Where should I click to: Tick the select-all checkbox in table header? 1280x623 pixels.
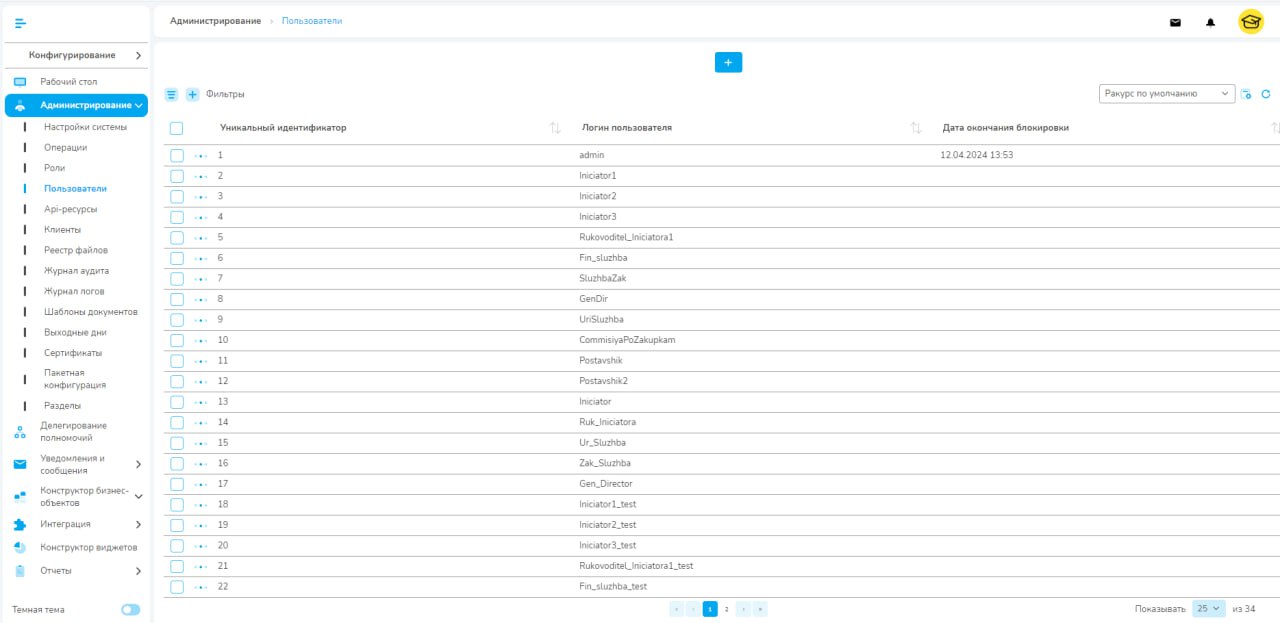click(176, 128)
